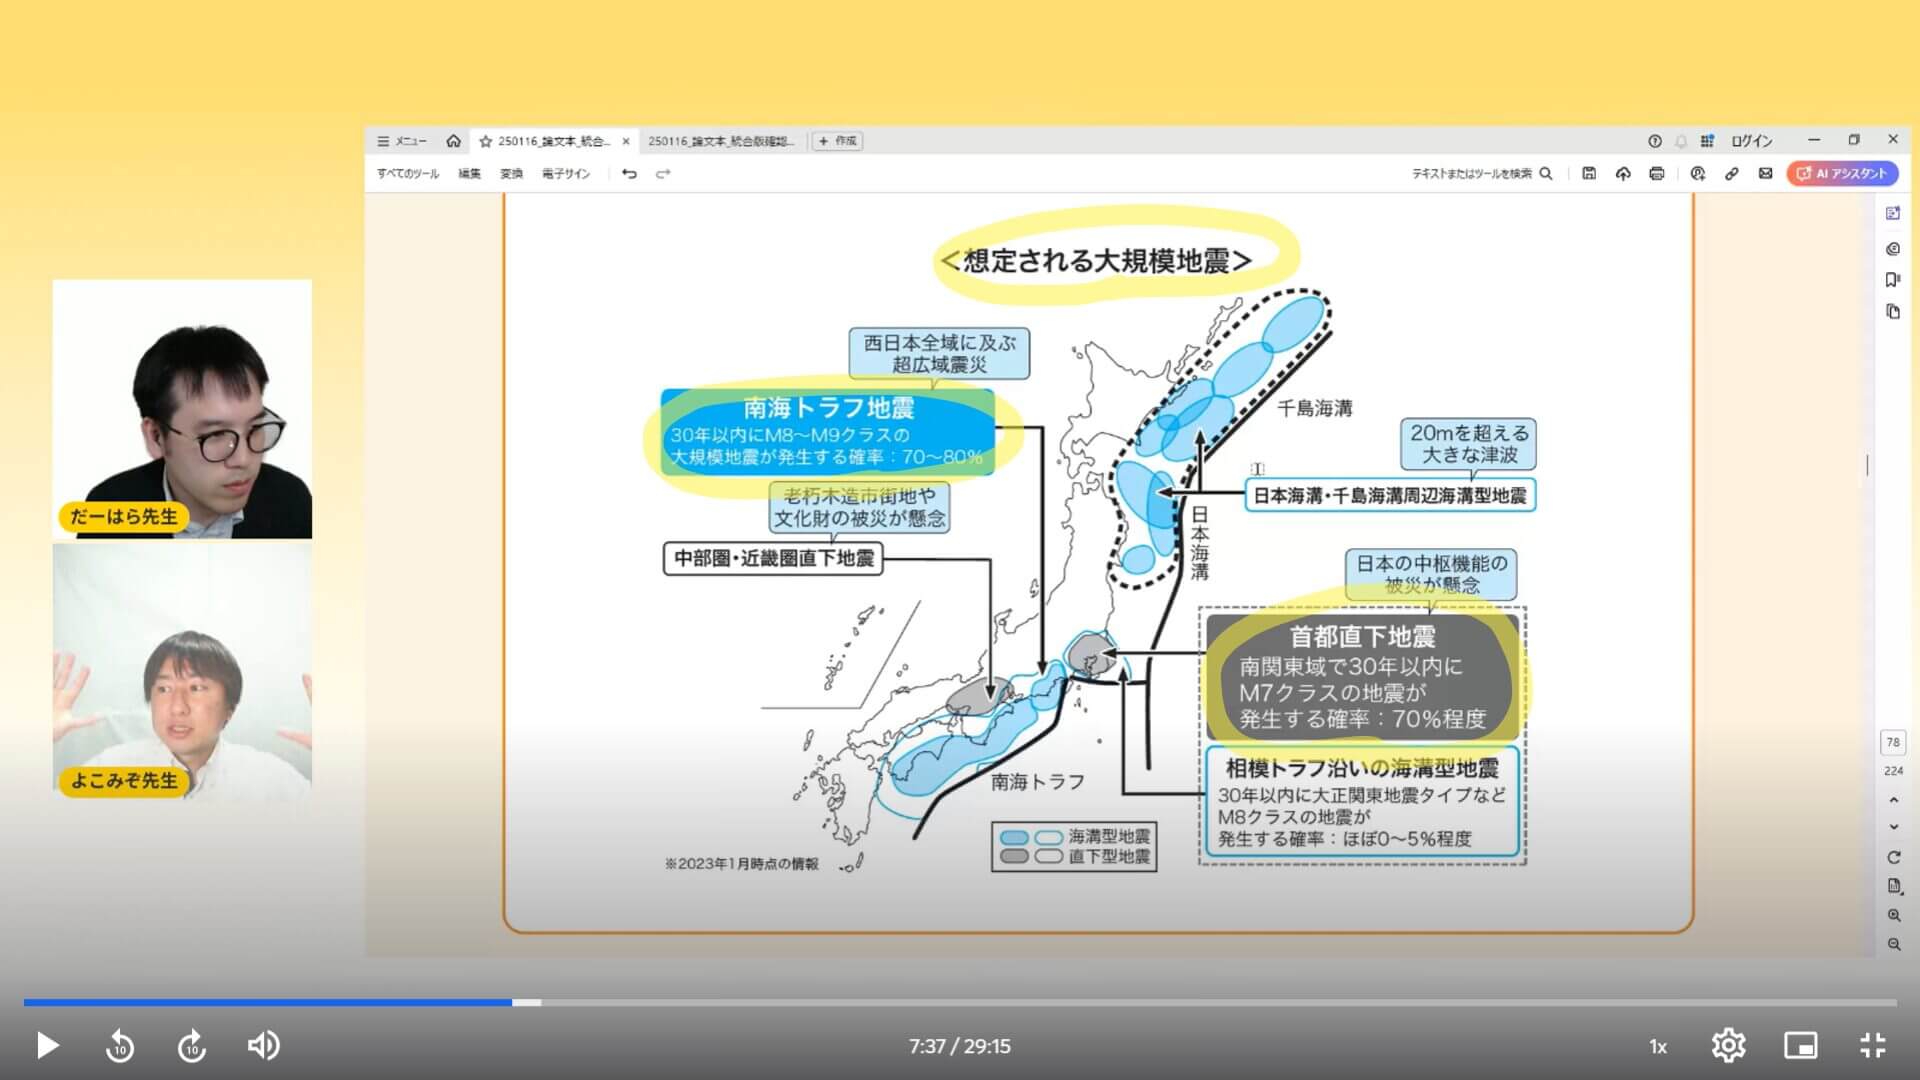Open playback speed 1x menu
The width and height of the screenshot is (1920, 1080).
tap(1658, 1047)
